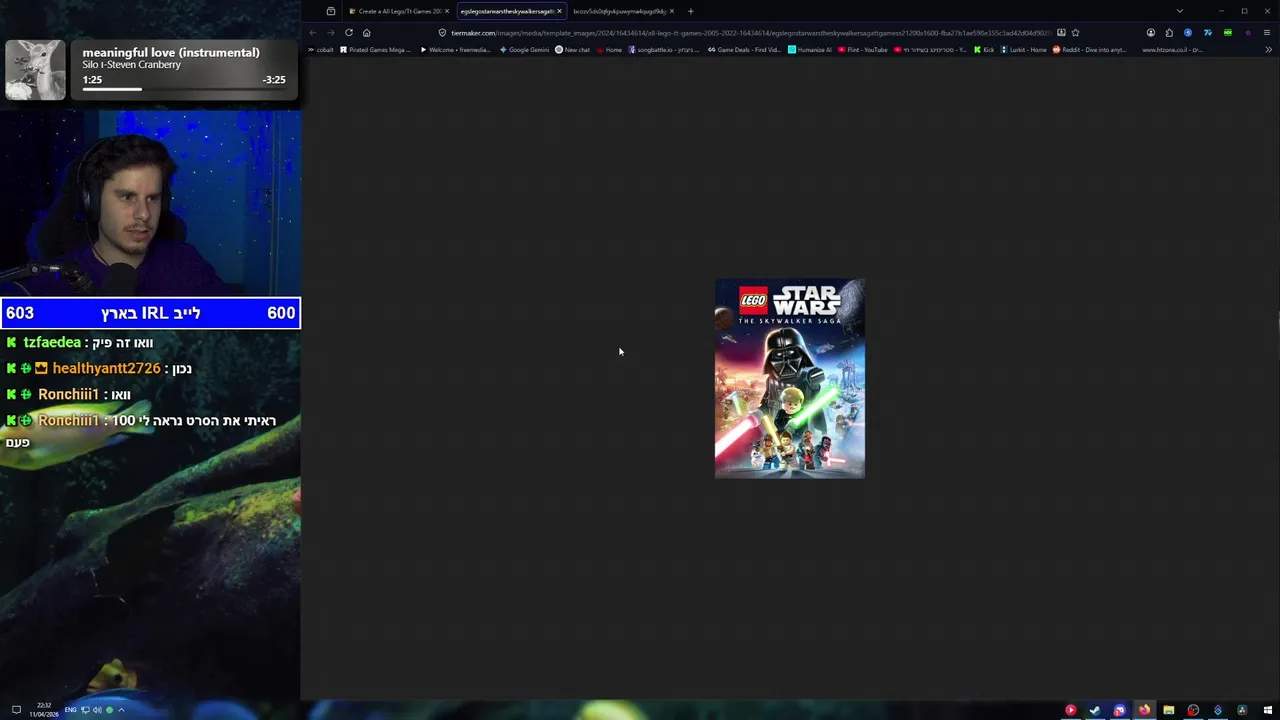Open the Firefox account icon
1280x720 pixels.
(x=1150, y=32)
